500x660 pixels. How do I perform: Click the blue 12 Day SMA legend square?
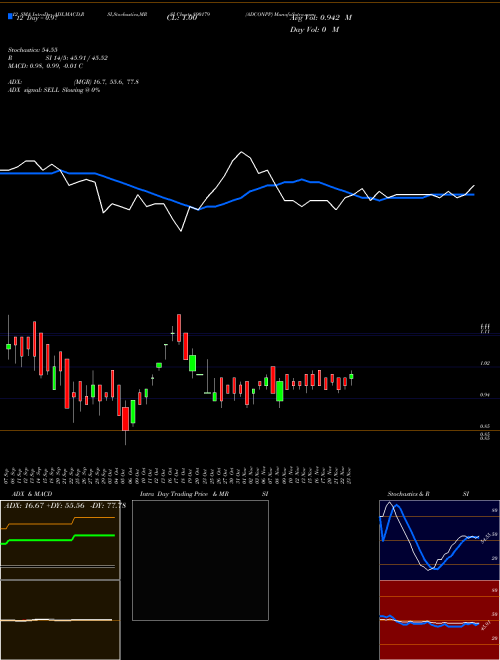point(10,16)
